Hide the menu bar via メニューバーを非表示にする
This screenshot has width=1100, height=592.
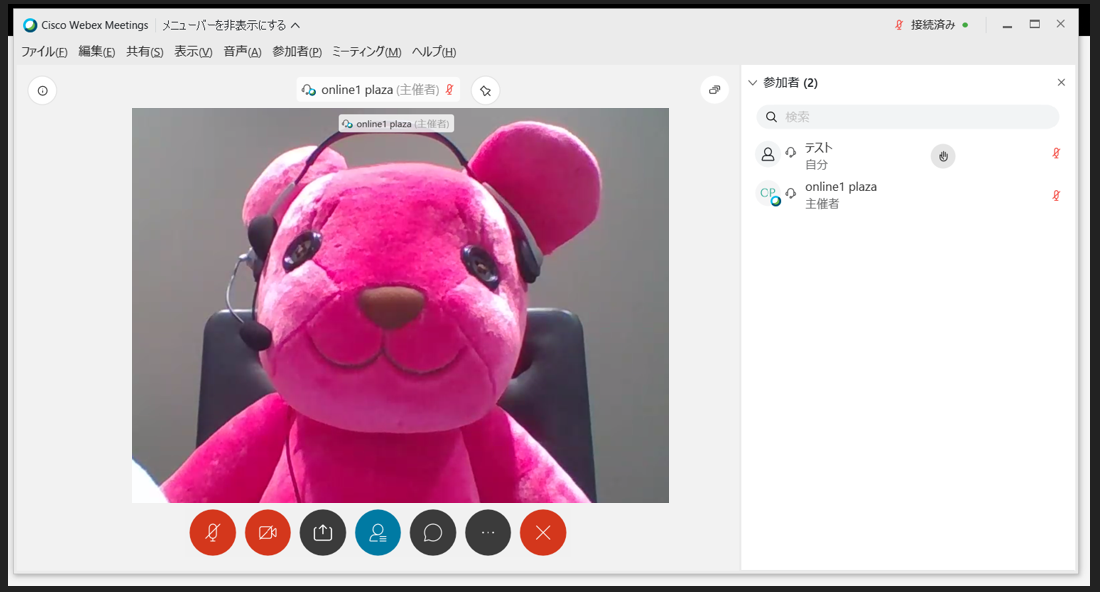tap(231, 25)
